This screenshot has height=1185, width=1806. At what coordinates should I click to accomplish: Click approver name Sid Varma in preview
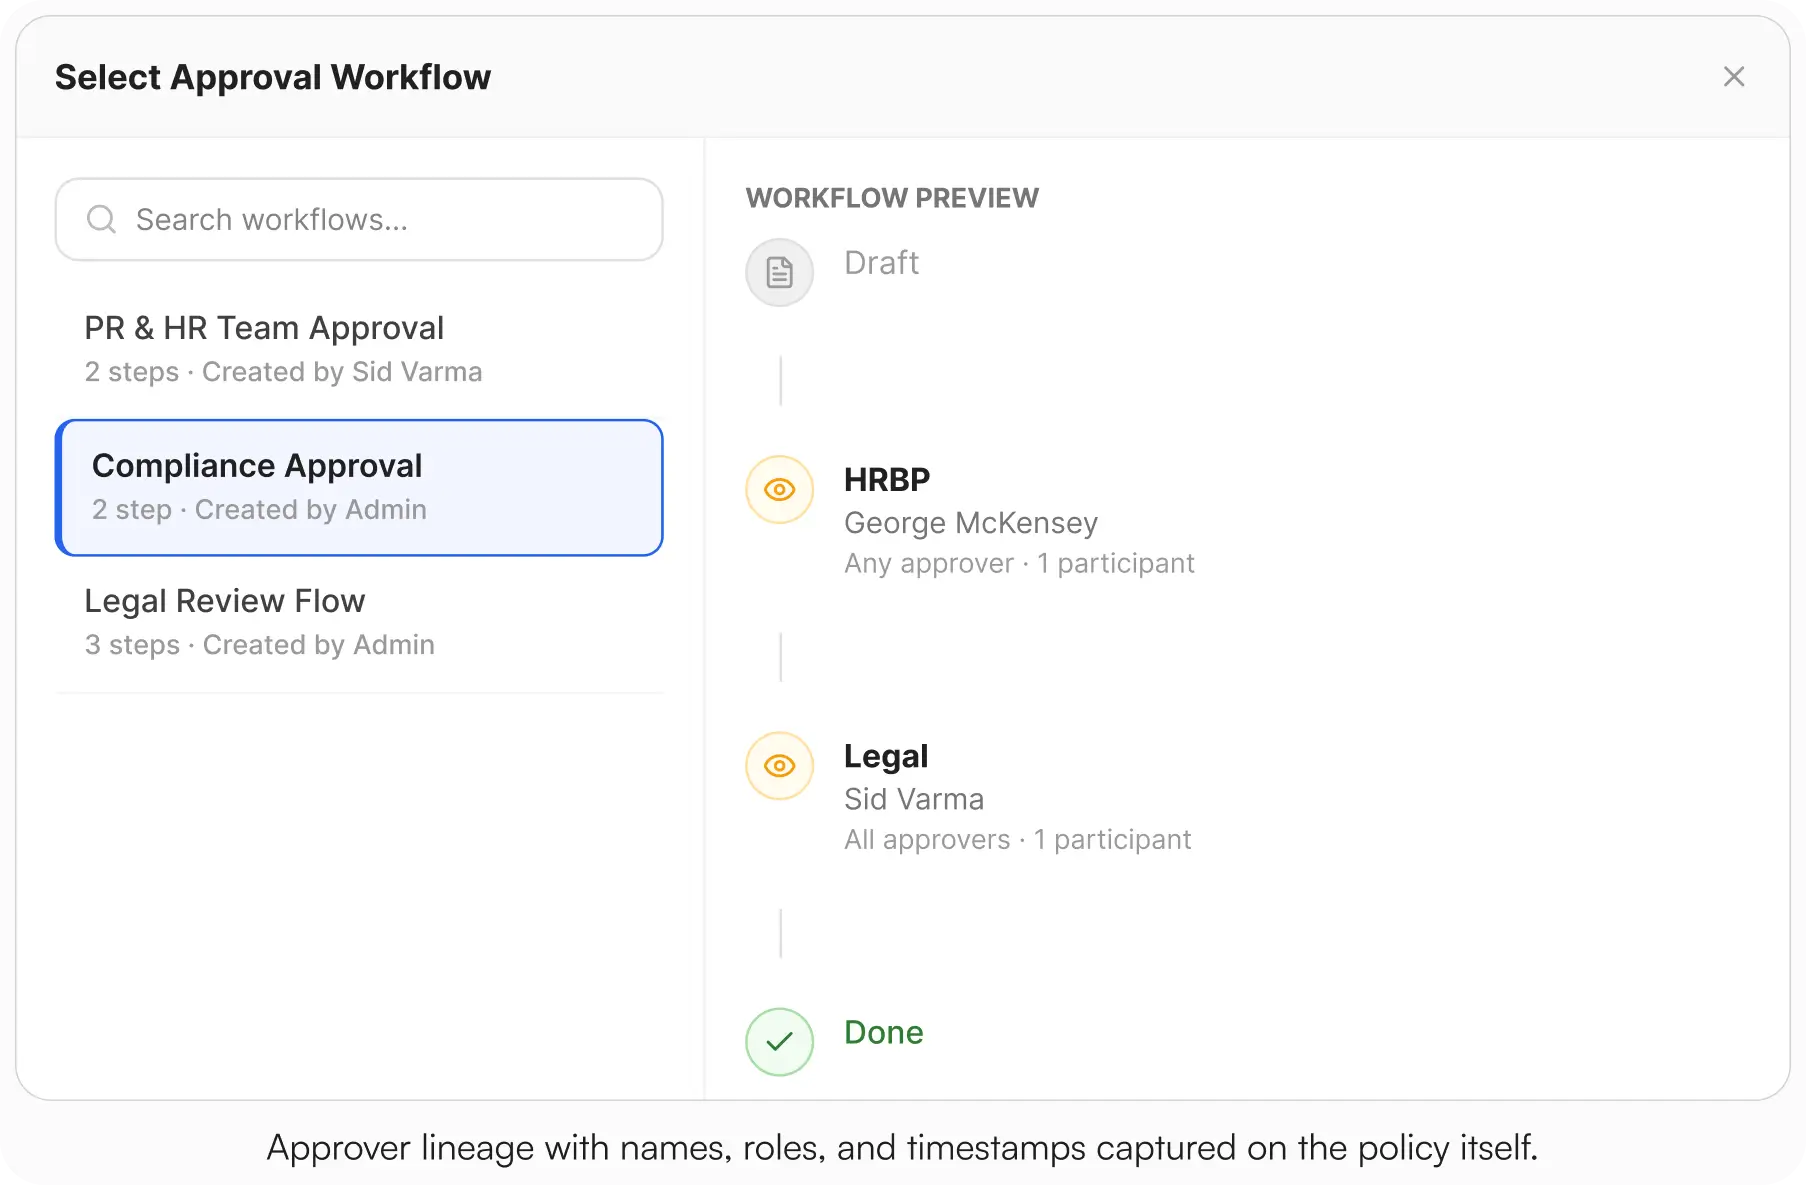(914, 799)
